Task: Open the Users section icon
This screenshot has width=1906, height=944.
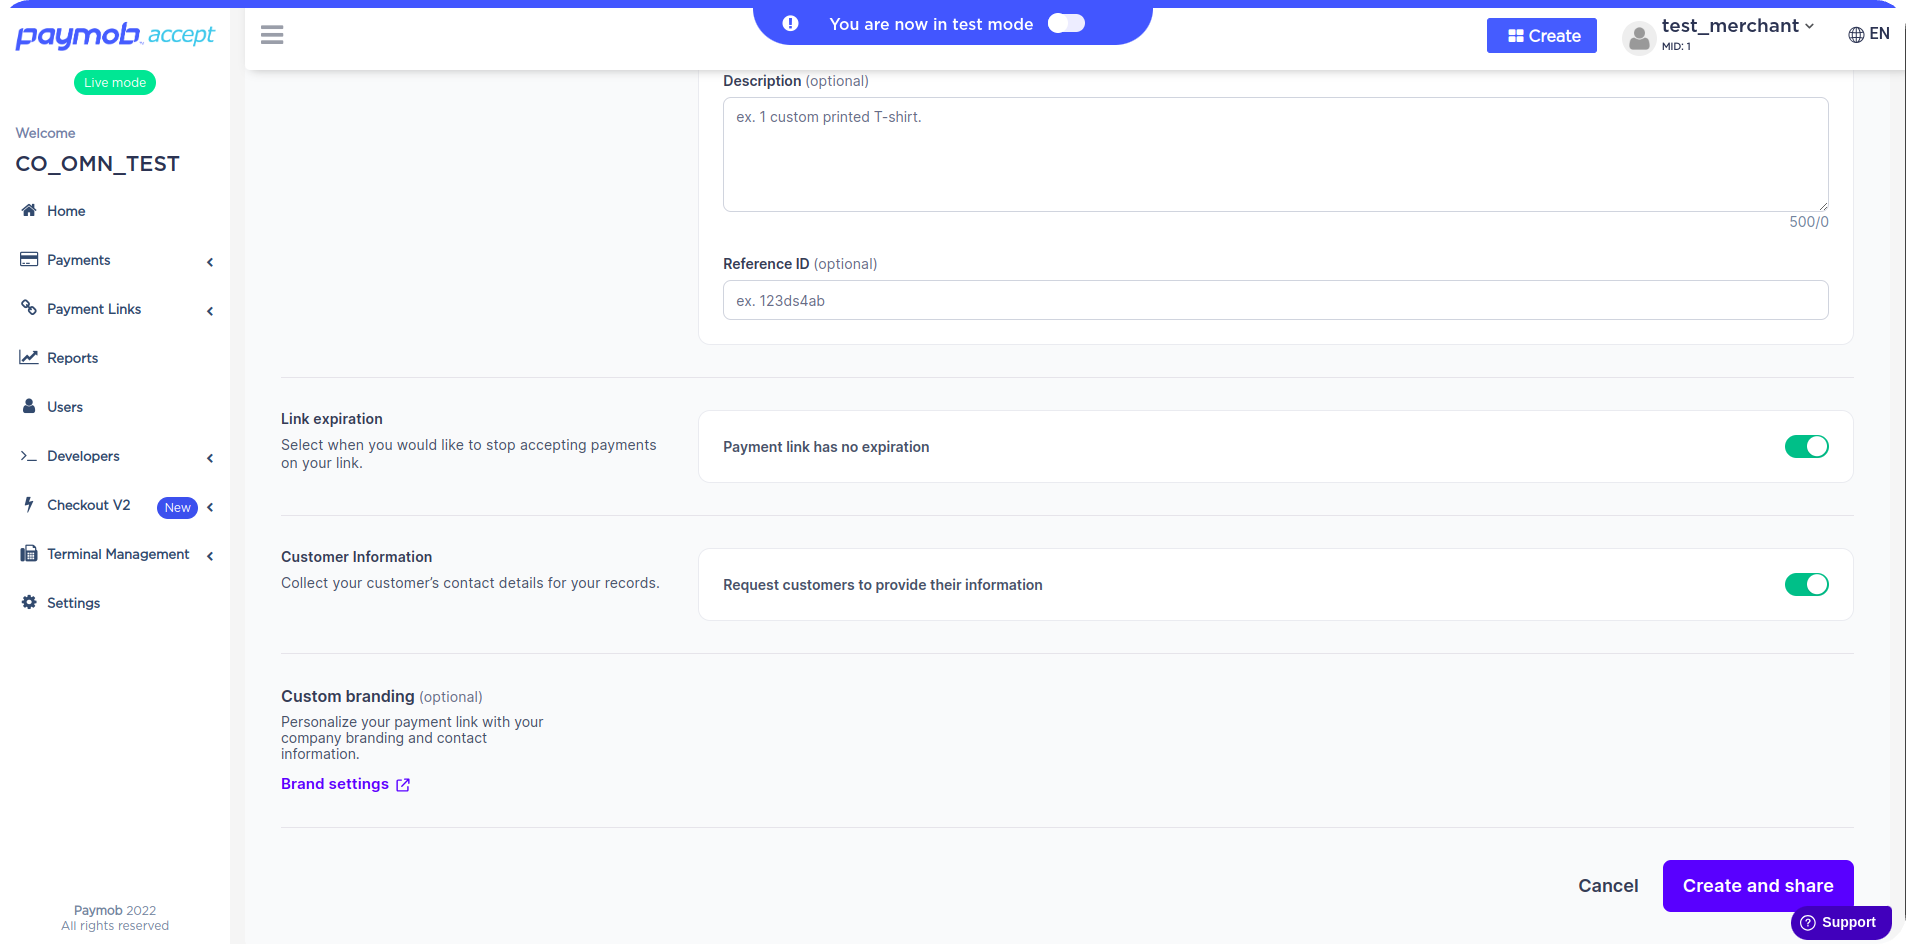Action: pyautogui.click(x=29, y=406)
